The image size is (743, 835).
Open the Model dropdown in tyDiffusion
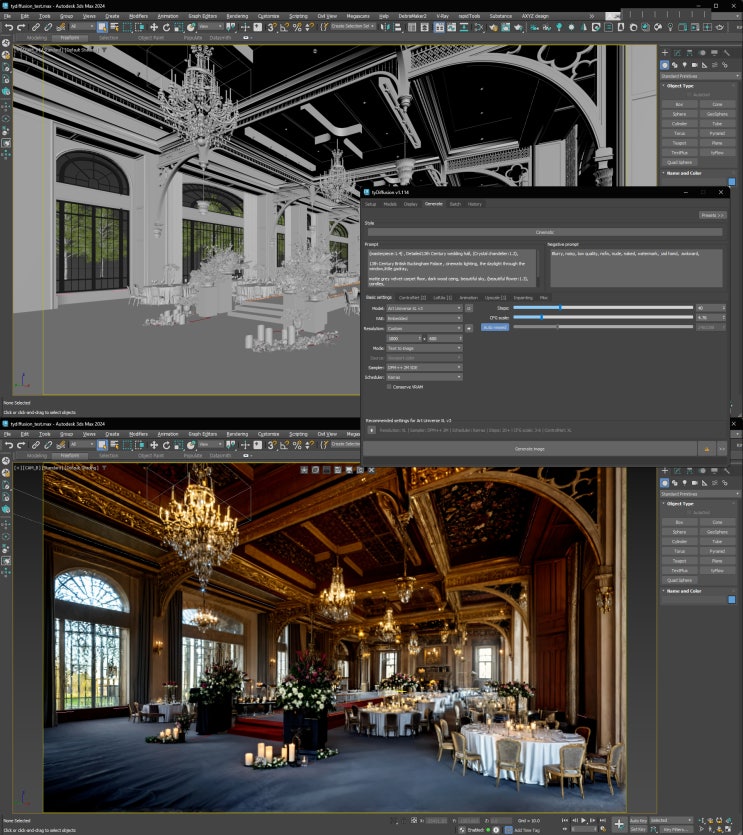(x=424, y=308)
